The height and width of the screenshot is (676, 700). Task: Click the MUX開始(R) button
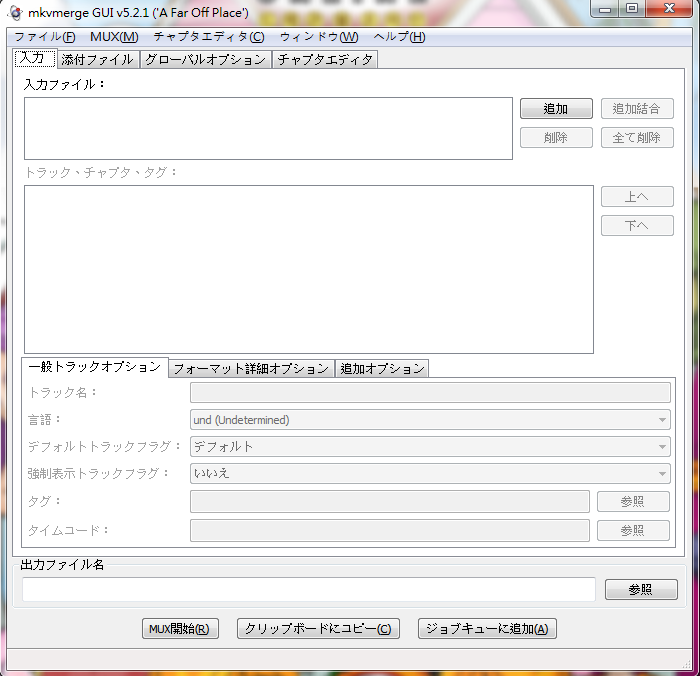(180, 629)
